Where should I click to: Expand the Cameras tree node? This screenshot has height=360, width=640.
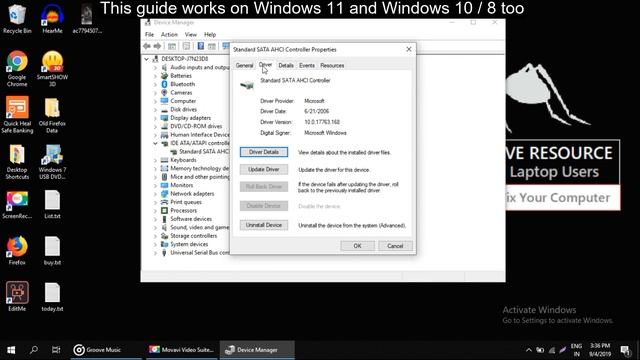point(155,93)
